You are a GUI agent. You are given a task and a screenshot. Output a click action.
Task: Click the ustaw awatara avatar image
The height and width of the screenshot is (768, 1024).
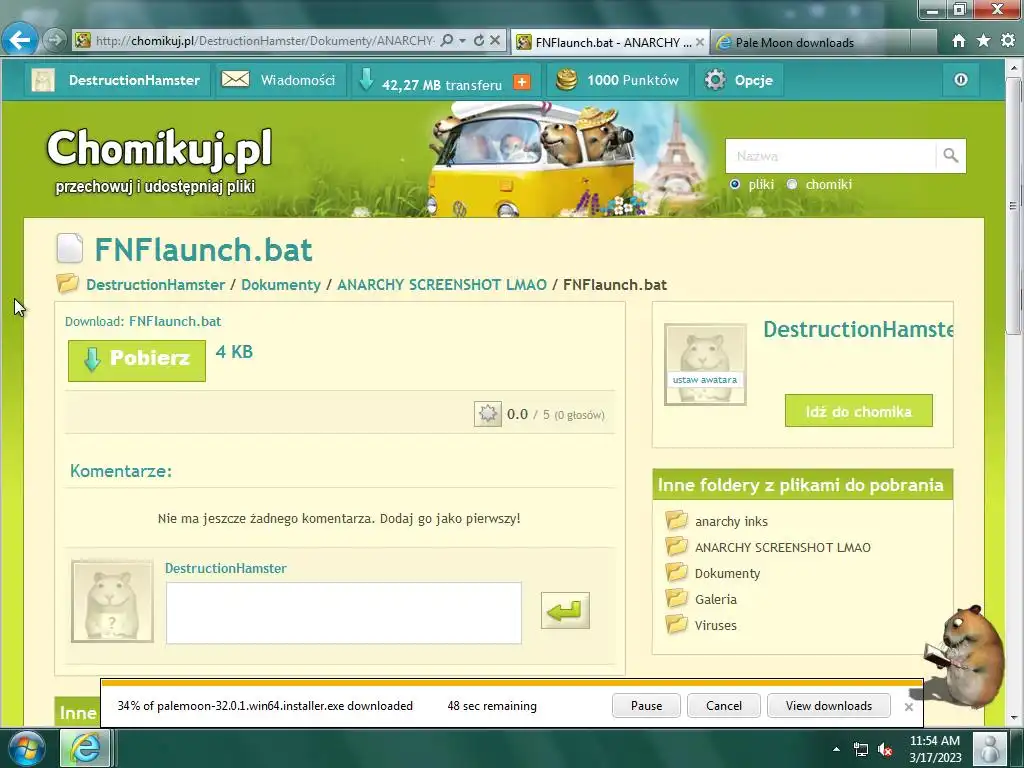point(705,364)
